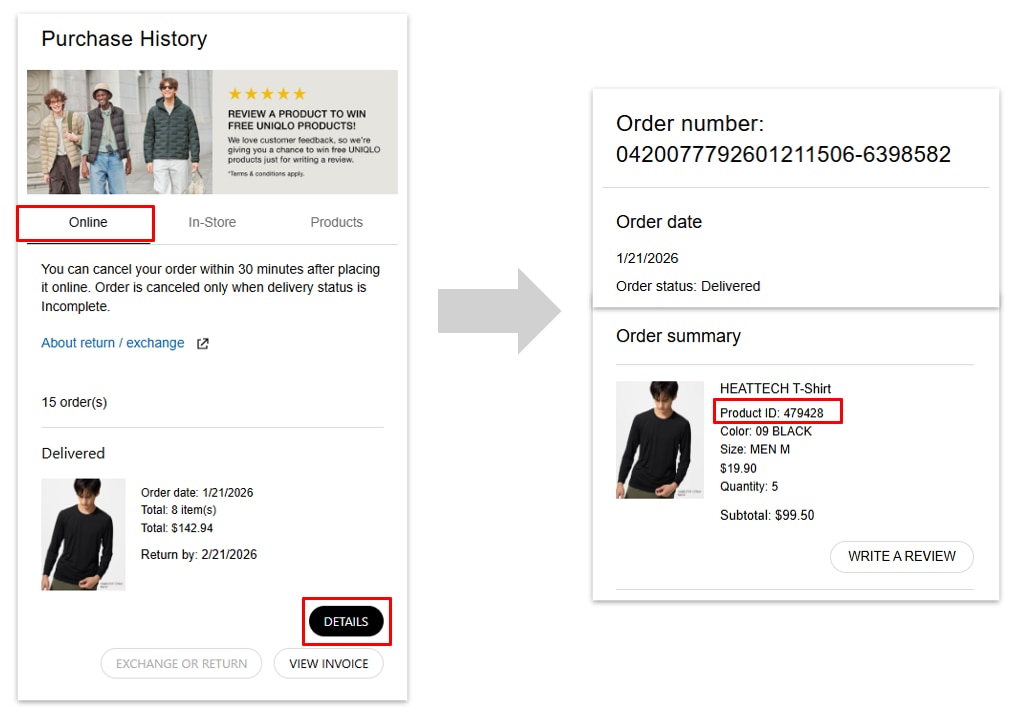Click the fourth star rating icon
1022x717 pixels.
pyautogui.click(x=282, y=93)
